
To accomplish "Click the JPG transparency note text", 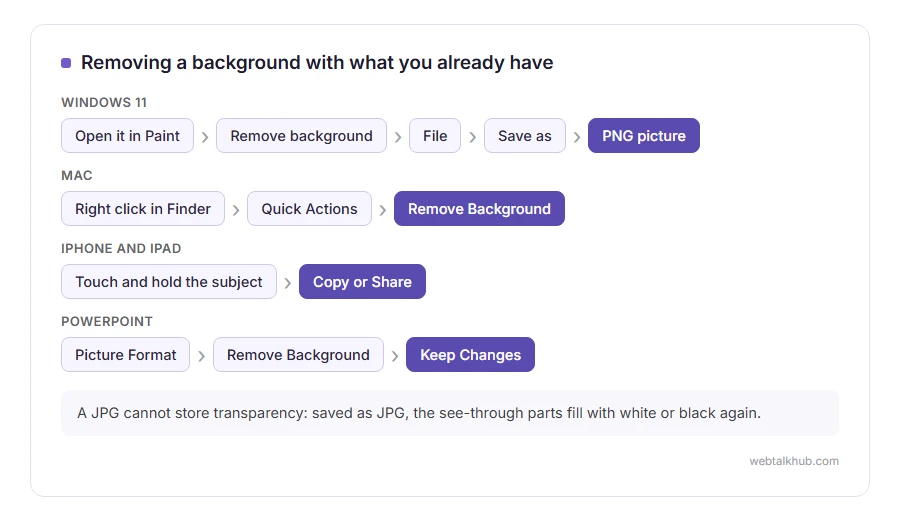I will (419, 413).
